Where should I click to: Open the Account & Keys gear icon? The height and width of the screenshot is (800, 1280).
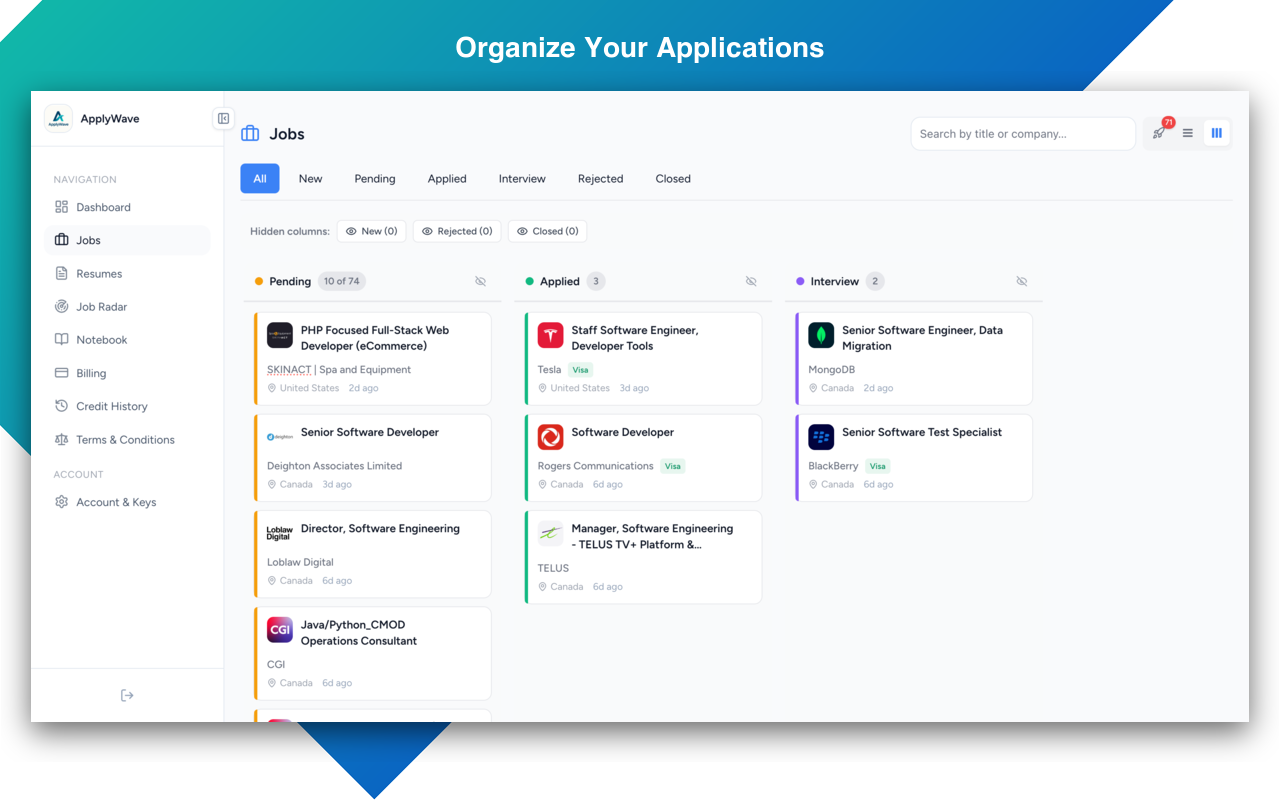point(62,502)
